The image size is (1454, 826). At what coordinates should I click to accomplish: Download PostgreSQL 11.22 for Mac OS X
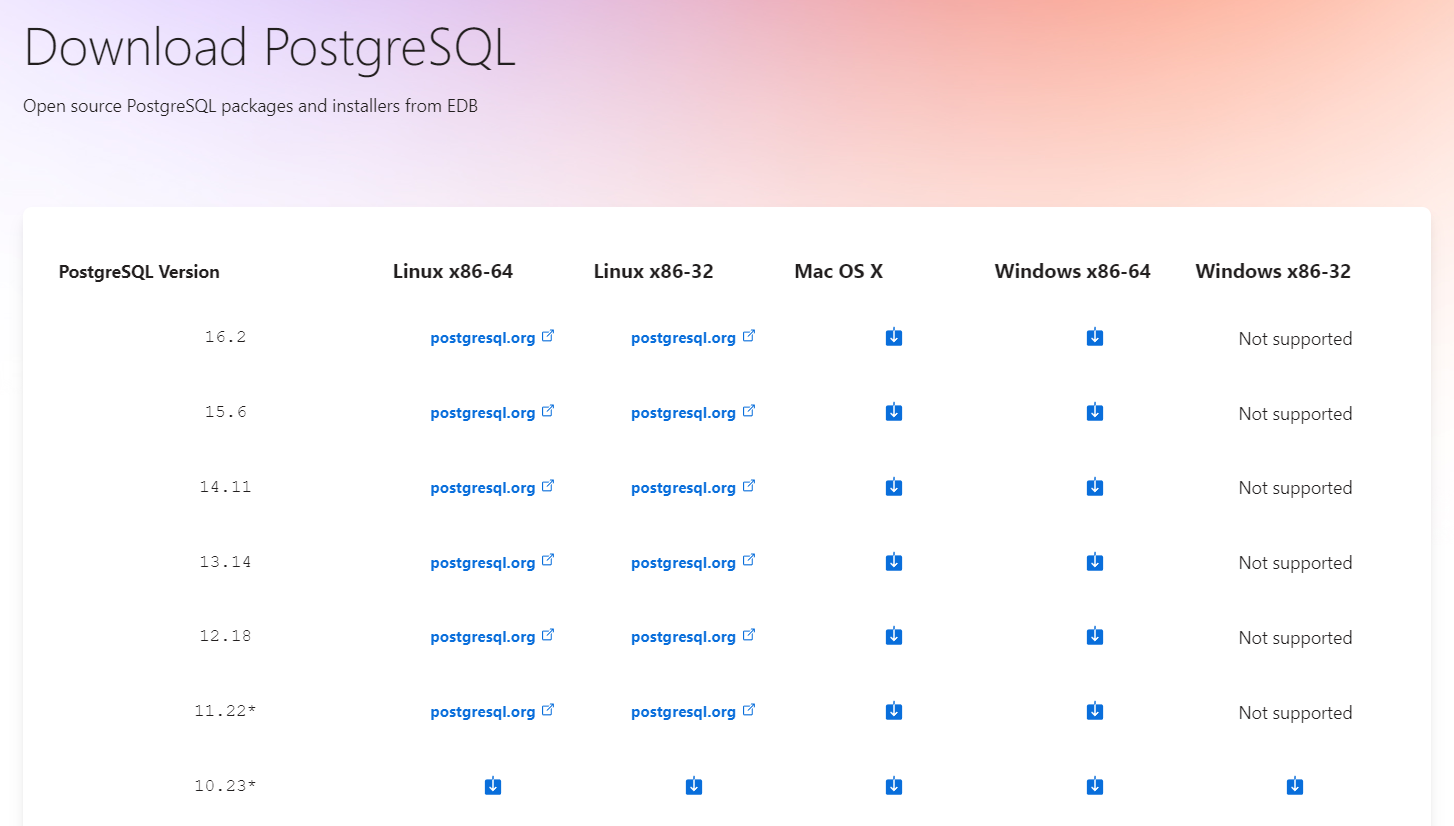[x=894, y=711]
